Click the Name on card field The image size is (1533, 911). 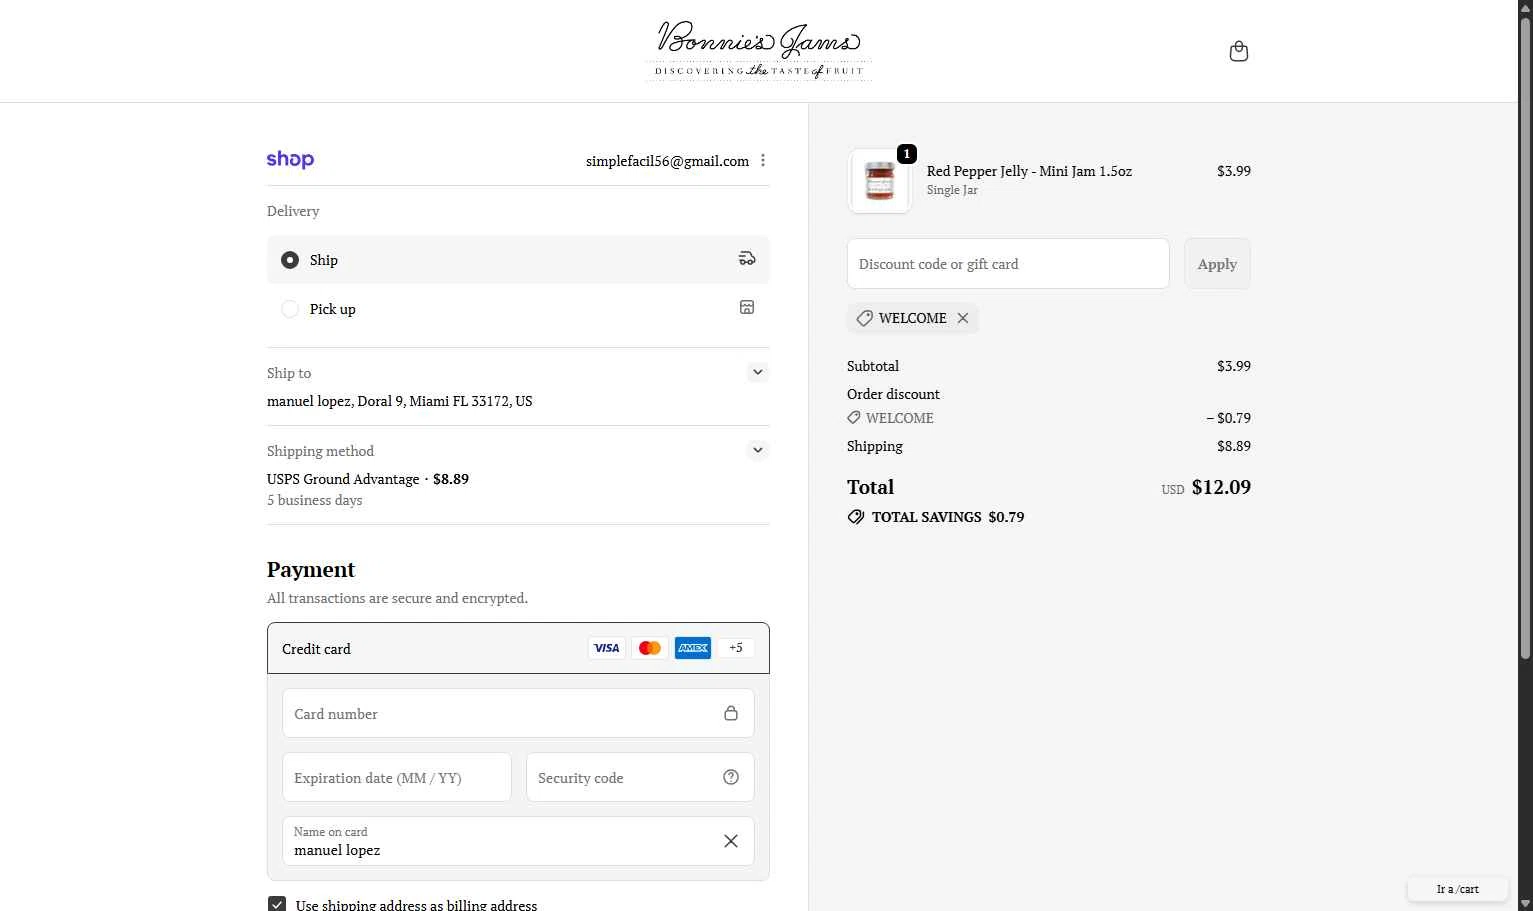[x=518, y=841]
